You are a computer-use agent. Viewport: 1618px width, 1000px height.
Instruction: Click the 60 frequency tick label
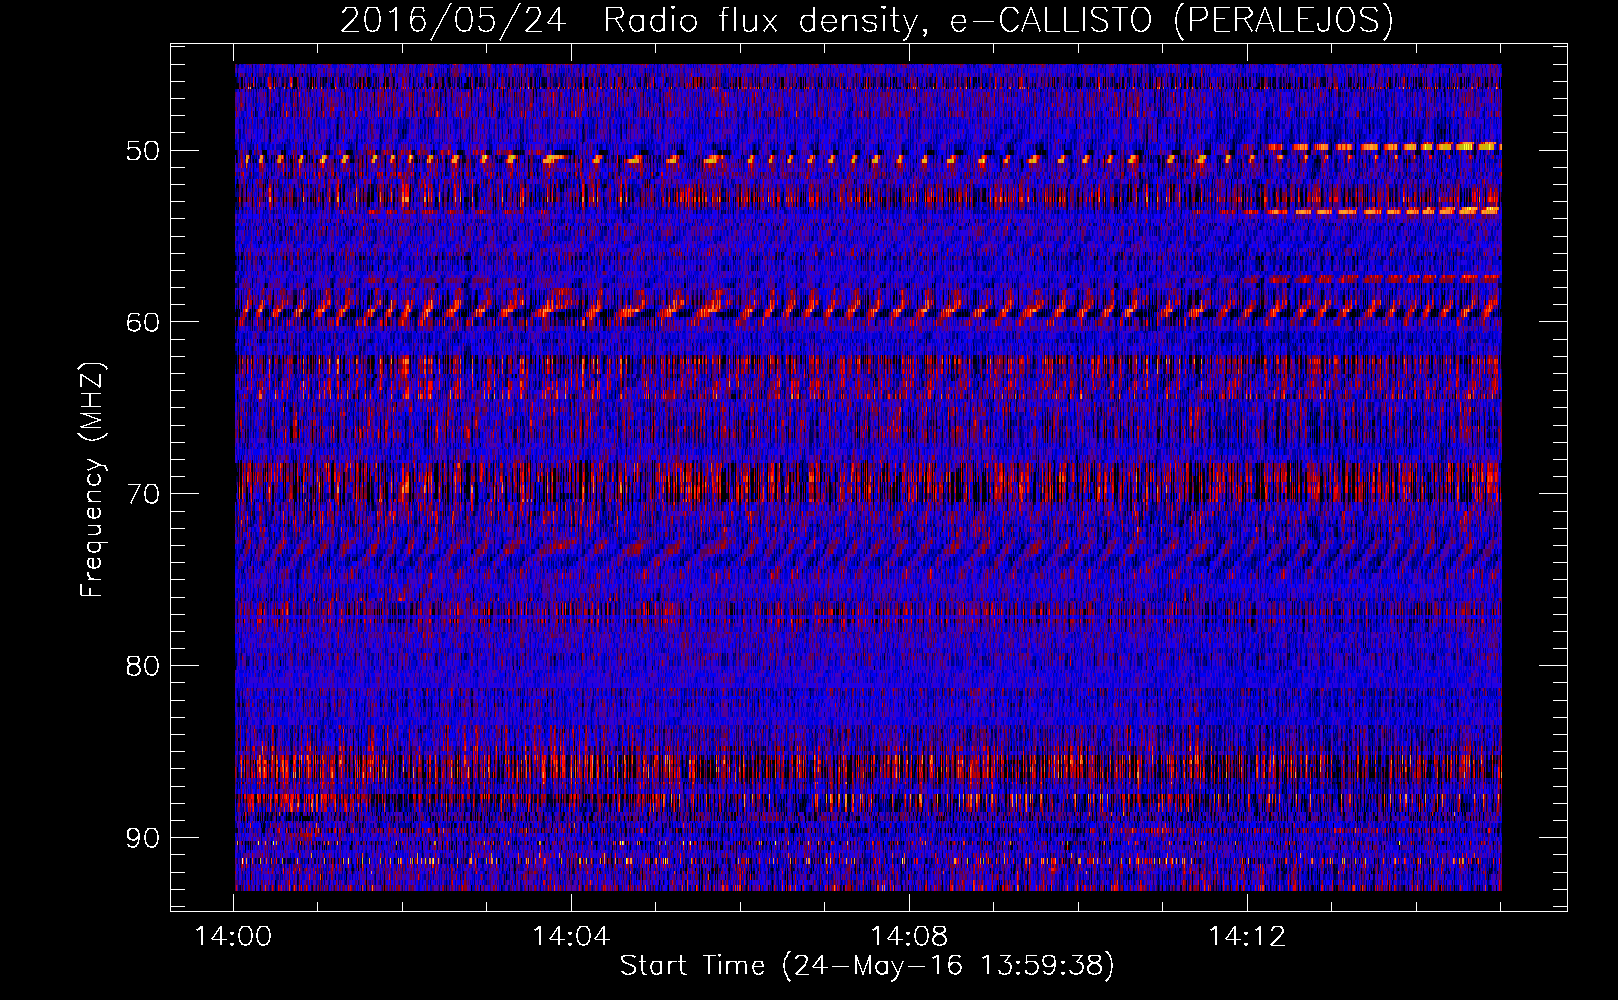(x=142, y=322)
